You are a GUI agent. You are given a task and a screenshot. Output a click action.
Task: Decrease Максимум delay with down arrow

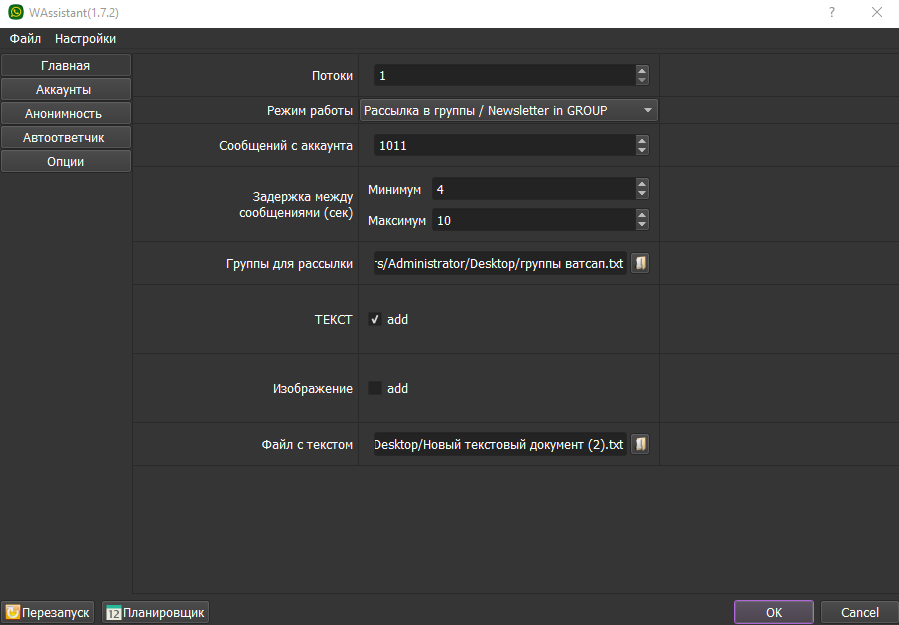click(642, 225)
